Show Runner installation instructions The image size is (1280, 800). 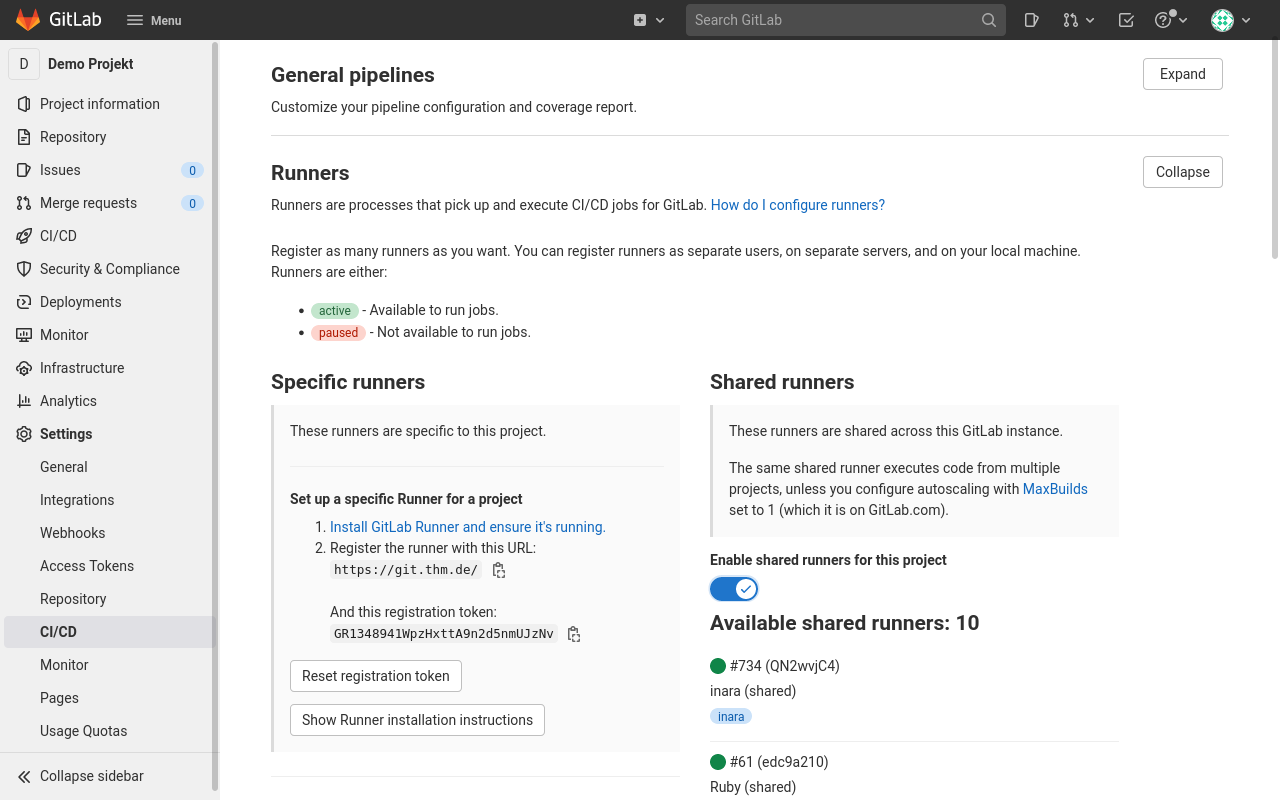point(417,720)
